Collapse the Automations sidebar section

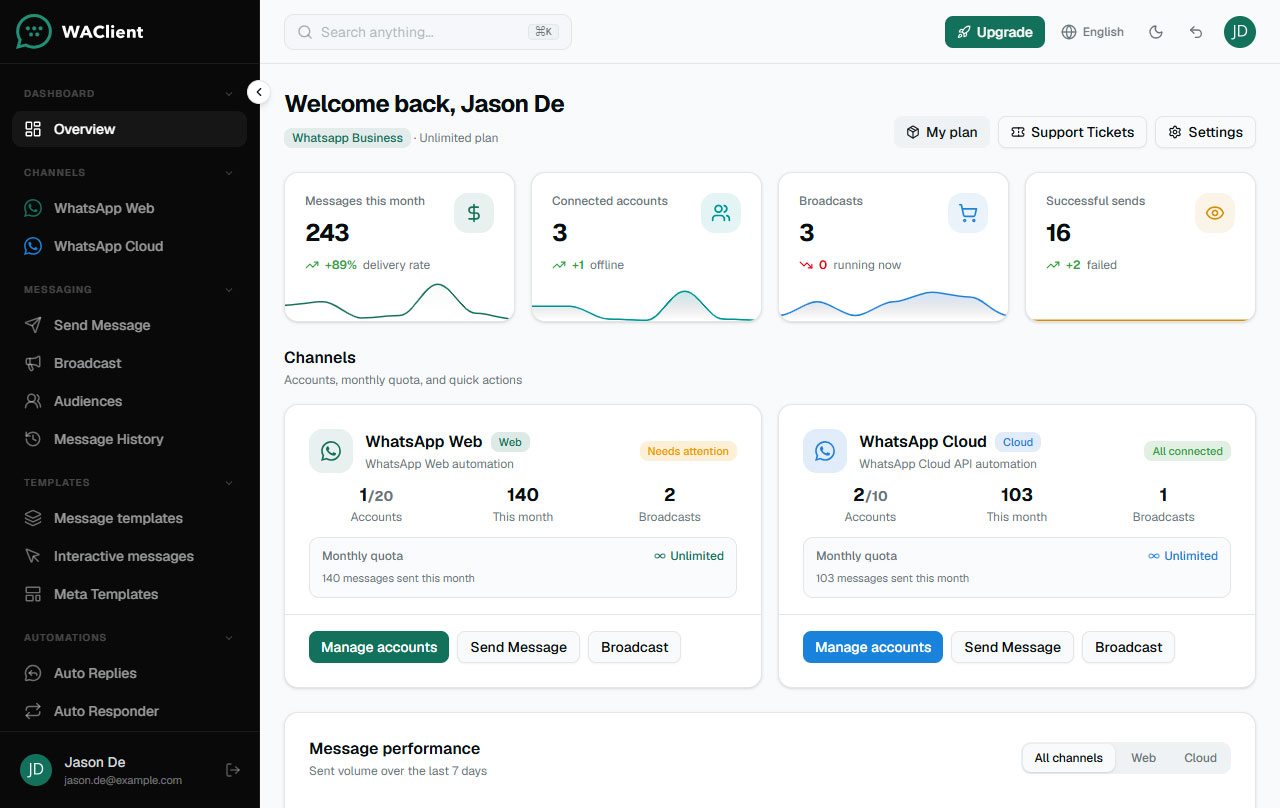[229, 638]
